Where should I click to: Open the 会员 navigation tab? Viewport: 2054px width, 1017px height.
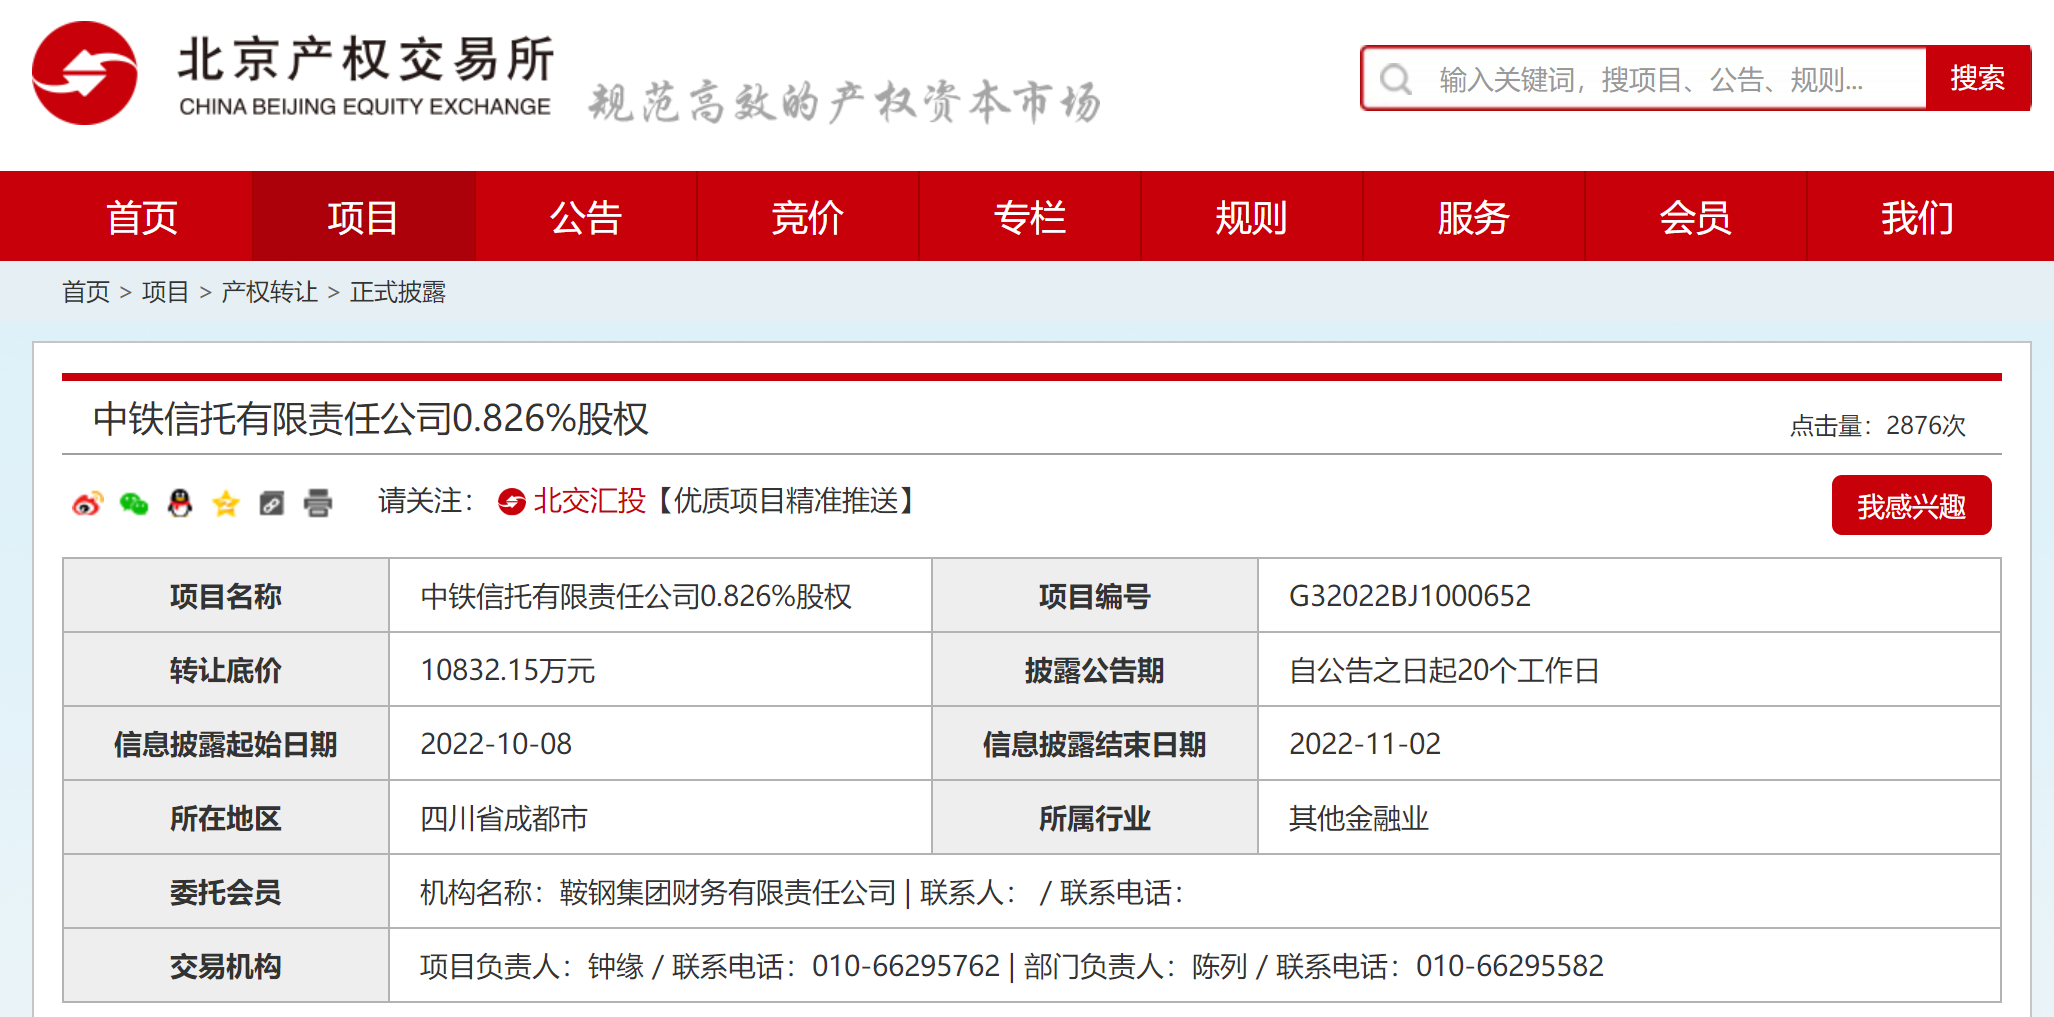tap(1696, 217)
